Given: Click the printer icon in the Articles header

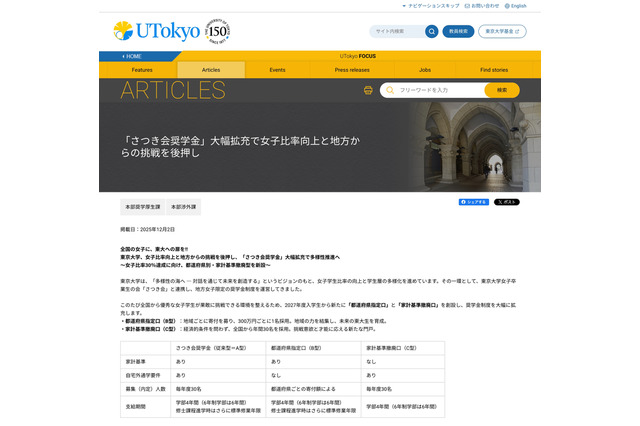Looking at the screenshot, I should pos(368,90).
